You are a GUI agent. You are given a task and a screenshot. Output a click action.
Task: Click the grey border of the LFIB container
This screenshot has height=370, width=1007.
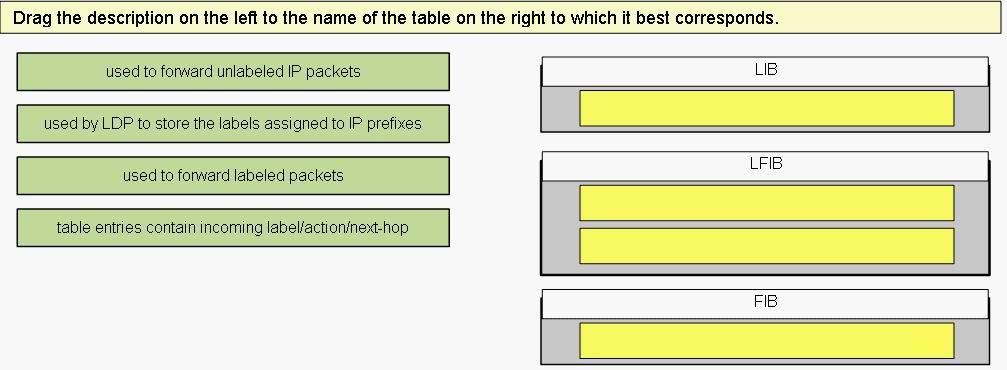[559, 225]
